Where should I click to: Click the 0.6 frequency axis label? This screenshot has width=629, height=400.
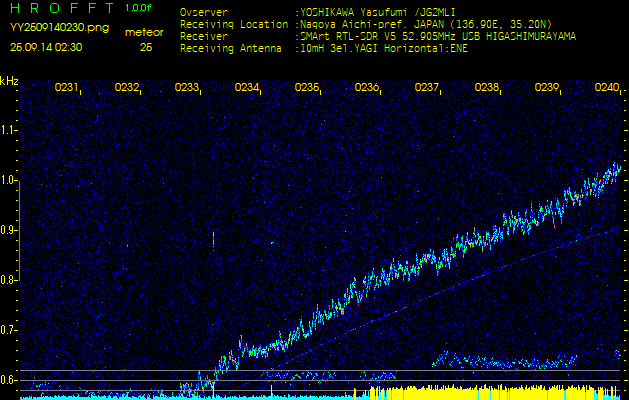(x=9, y=379)
